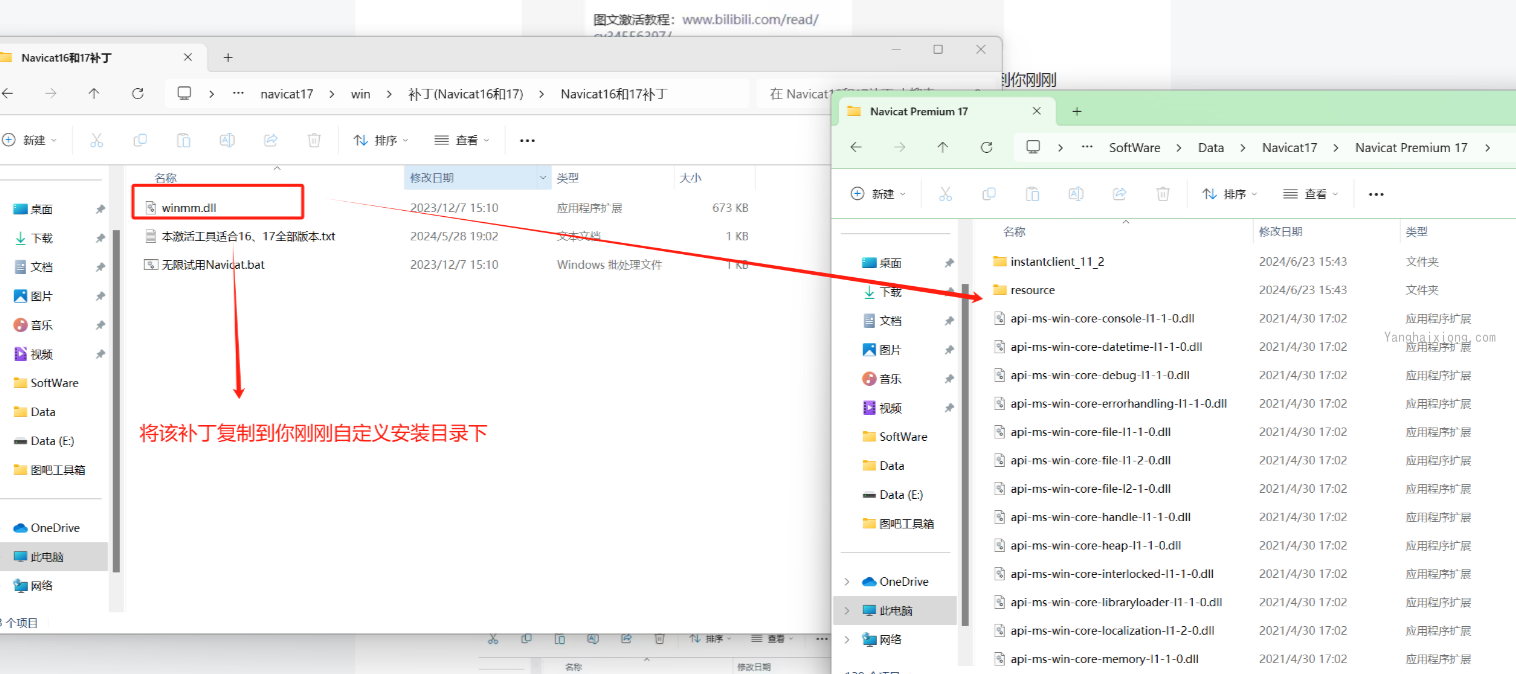Open 新建 dropdown in Navicat Premium 17 window
This screenshot has height=674, width=1516.
(878, 194)
